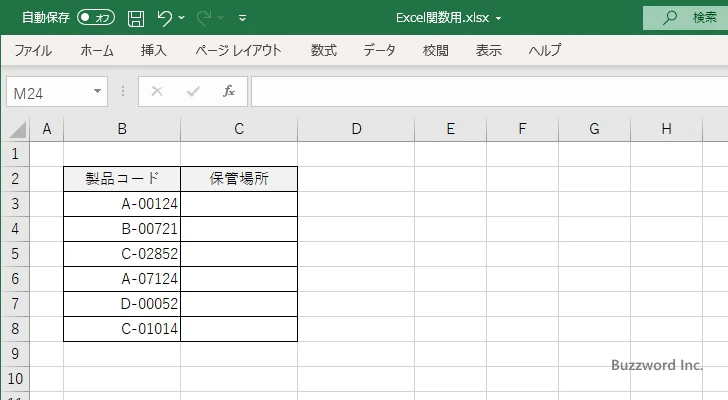Click the search magnifier icon
This screenshot has width=728, height=400.
tap(669, 18)
